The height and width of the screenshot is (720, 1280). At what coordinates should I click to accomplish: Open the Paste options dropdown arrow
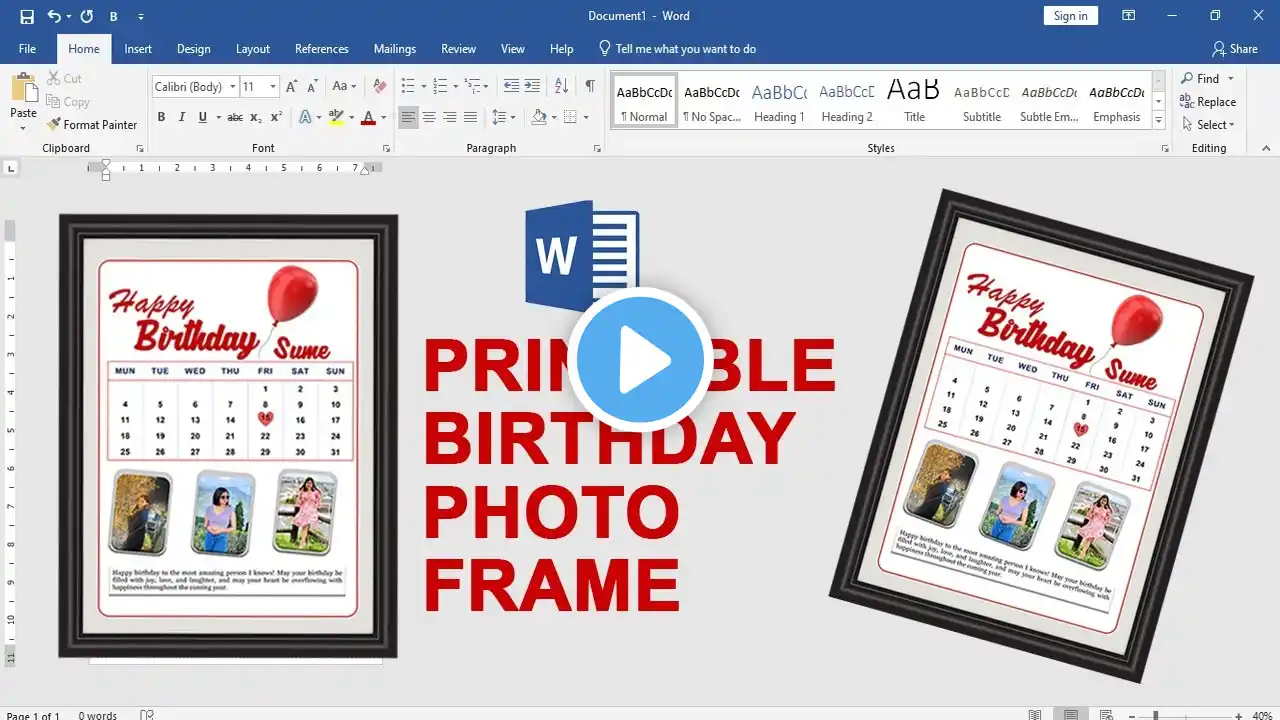click(23, 128)
